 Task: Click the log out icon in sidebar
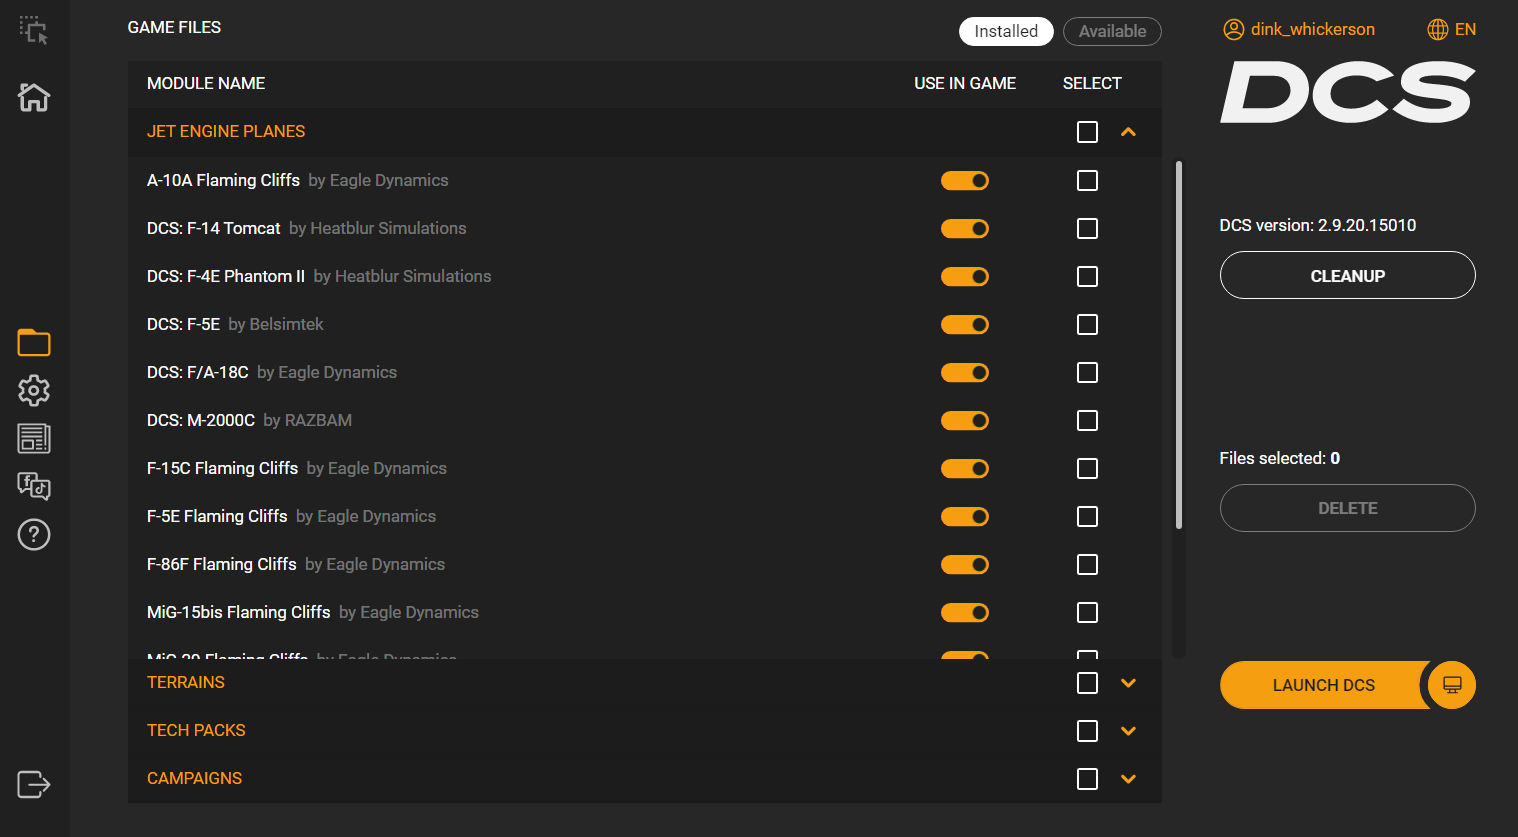[x=34, y=784]
